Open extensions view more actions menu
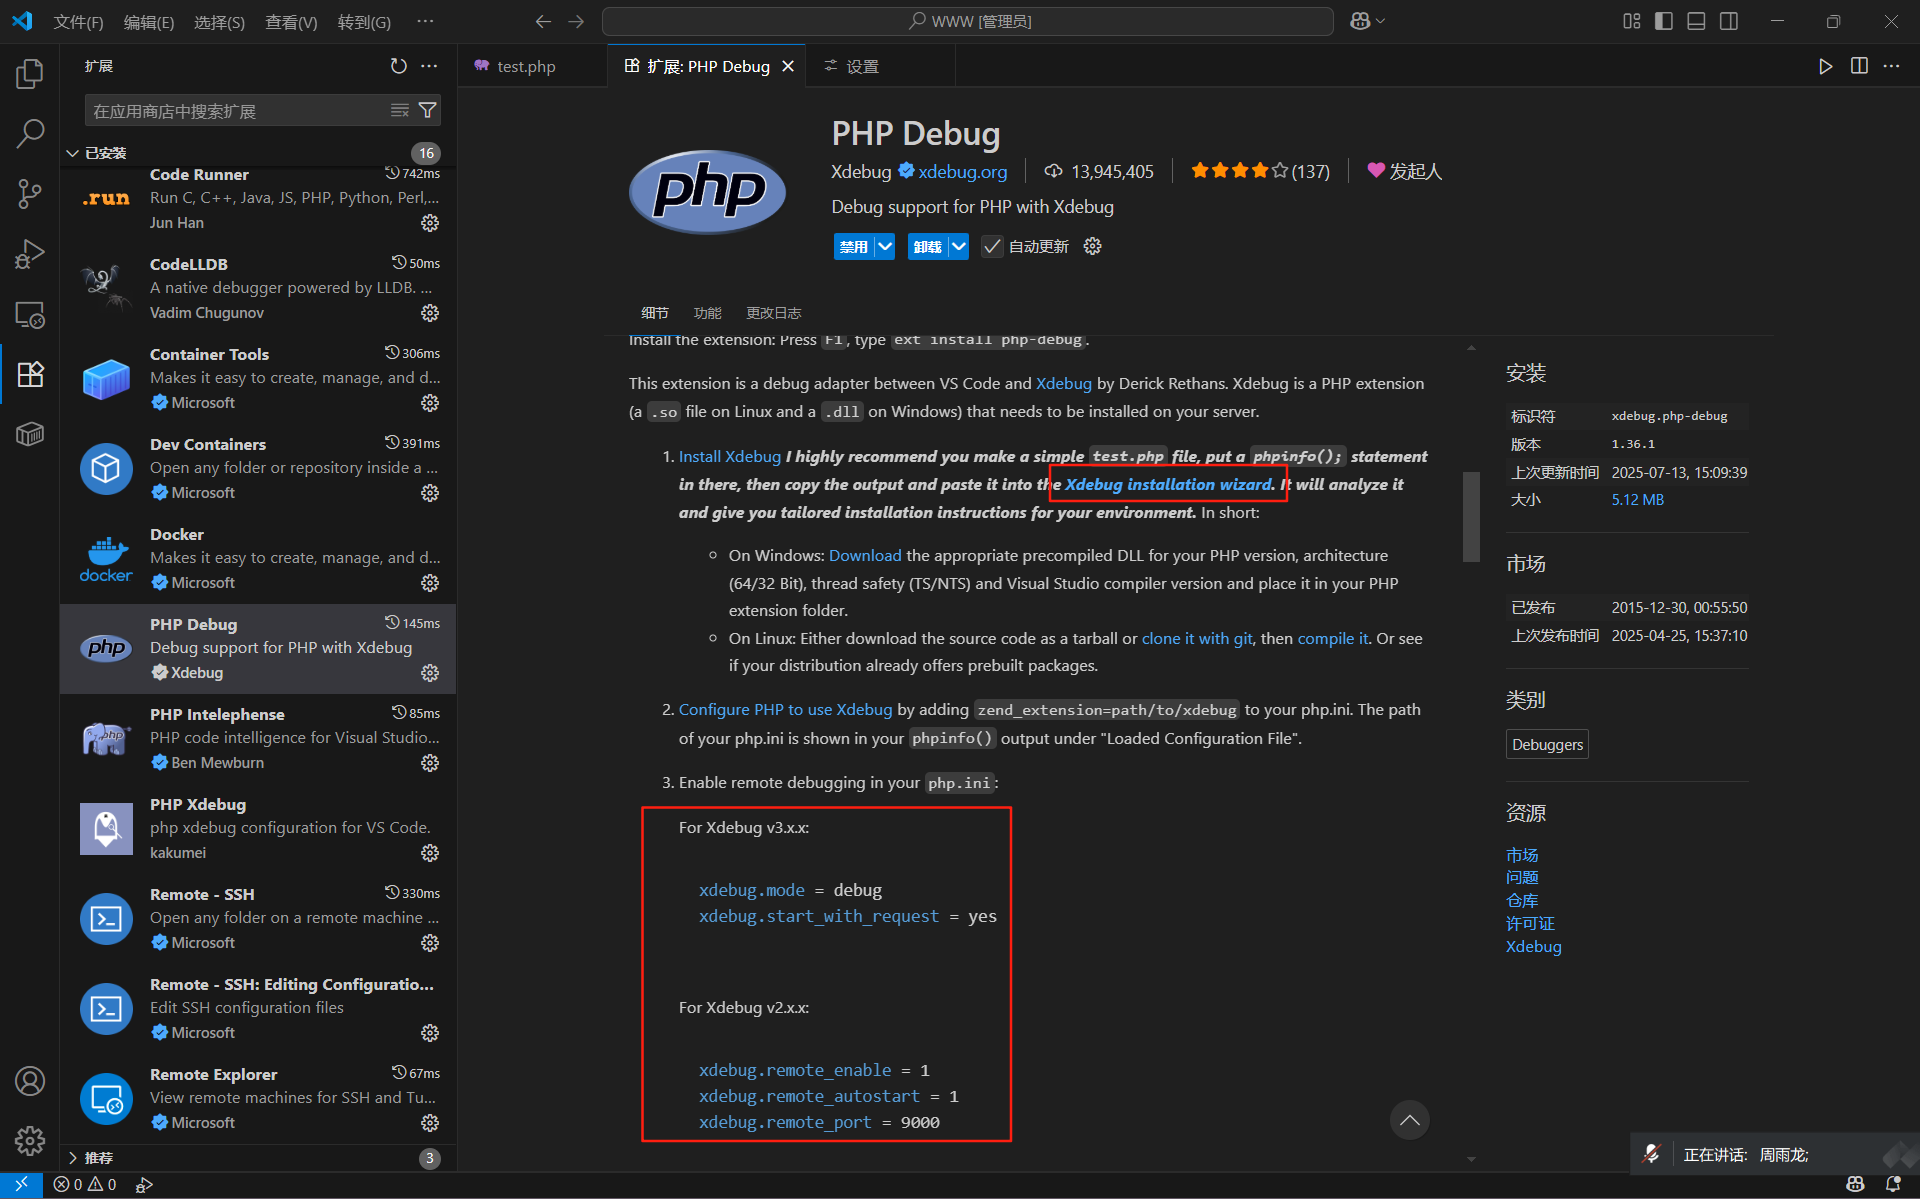This screenshot has height=1199, width=1920. [x=429, y=66]
